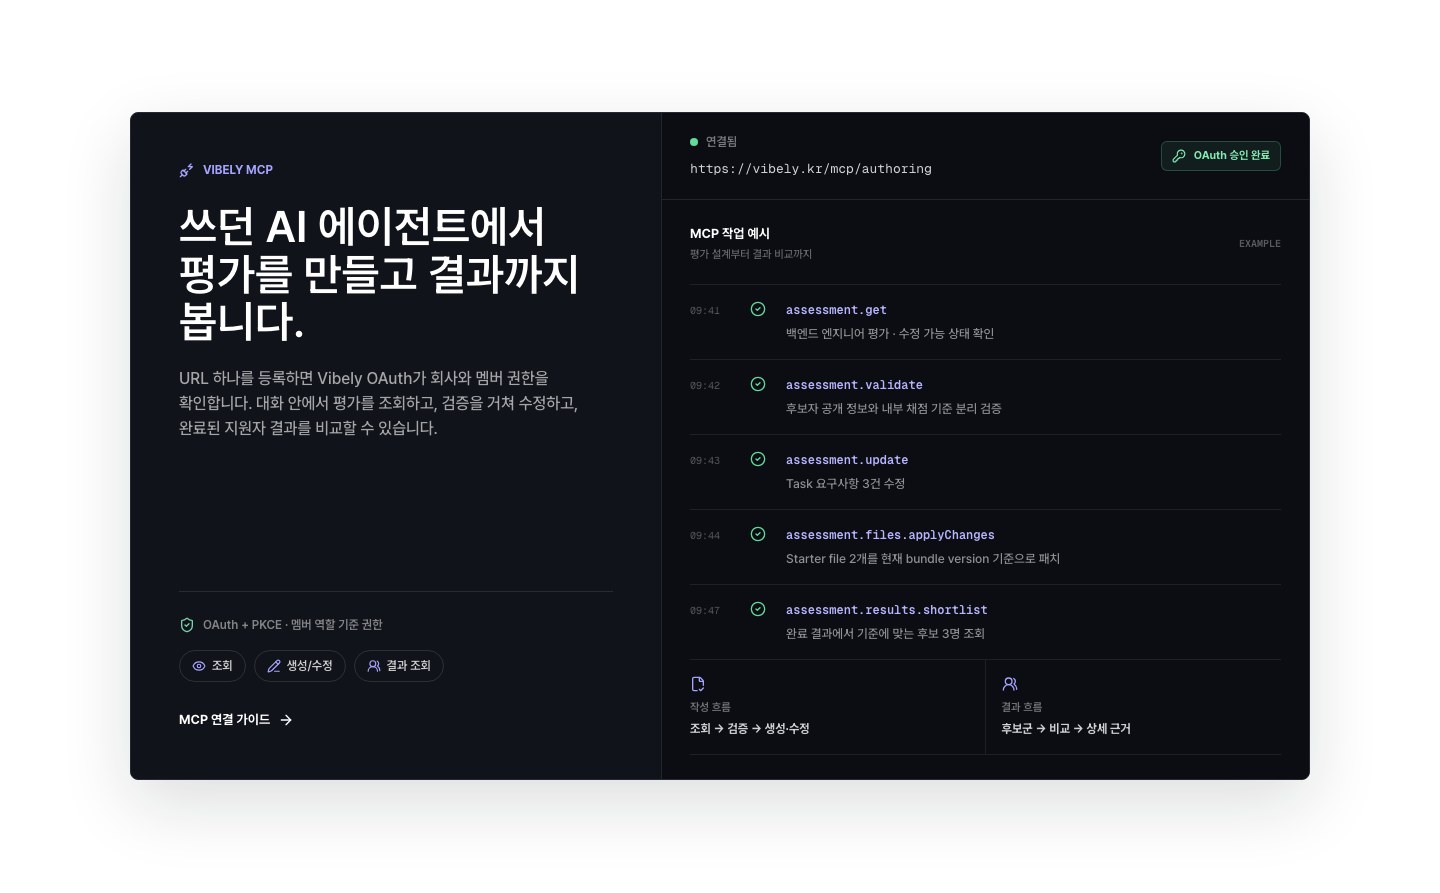Click the EXAMPLE label
1440x893 pixels.
point(1260,244)
